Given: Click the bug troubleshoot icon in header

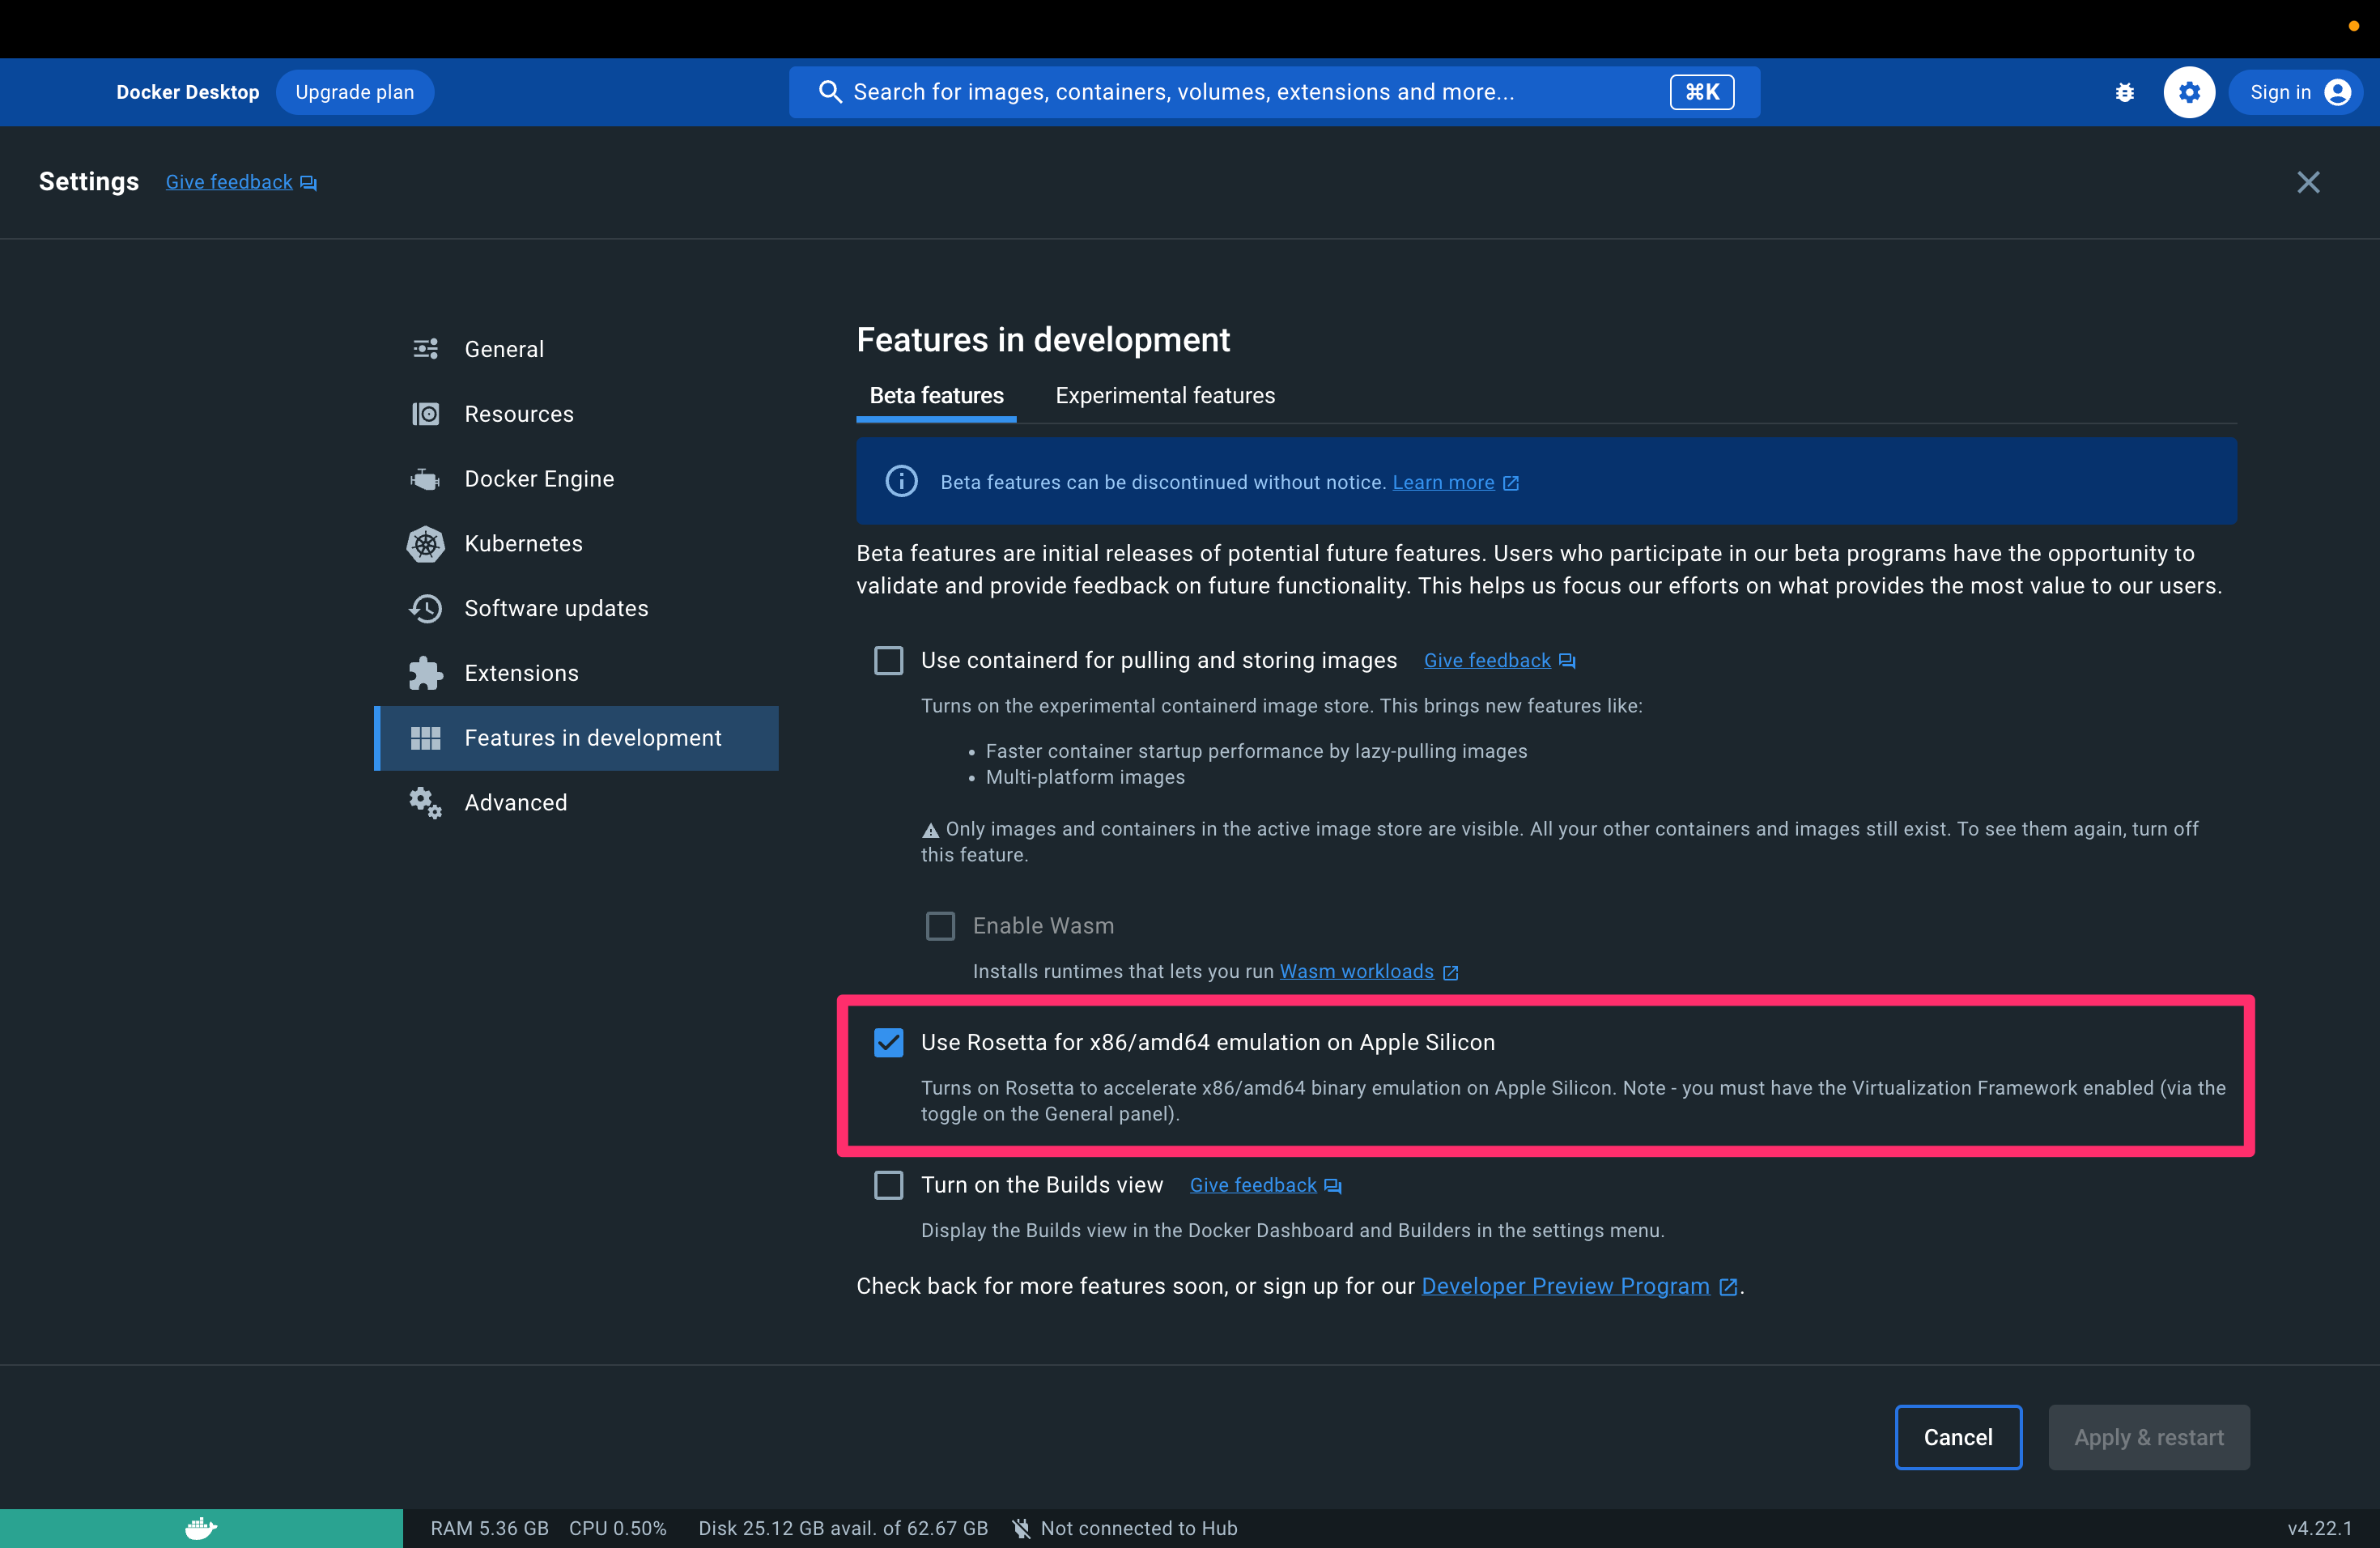Looking at the screenshot, I should click(x=2125, y=92).
